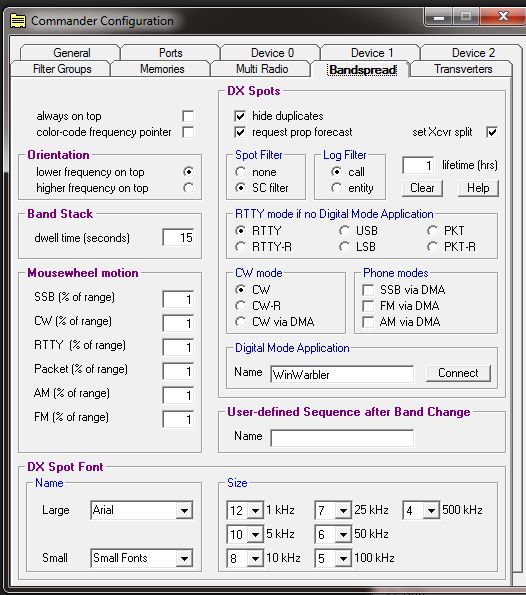The width and height of the screenshot is (526, 595).
Task: Open the Device 1 tab
Action: (x=372, y=52)
